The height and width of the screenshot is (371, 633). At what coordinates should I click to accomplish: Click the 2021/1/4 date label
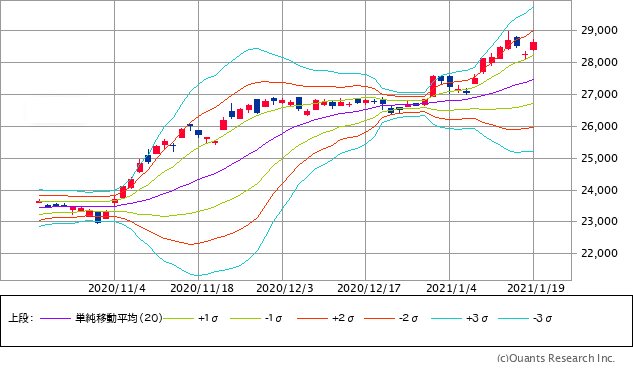point(451,288)
